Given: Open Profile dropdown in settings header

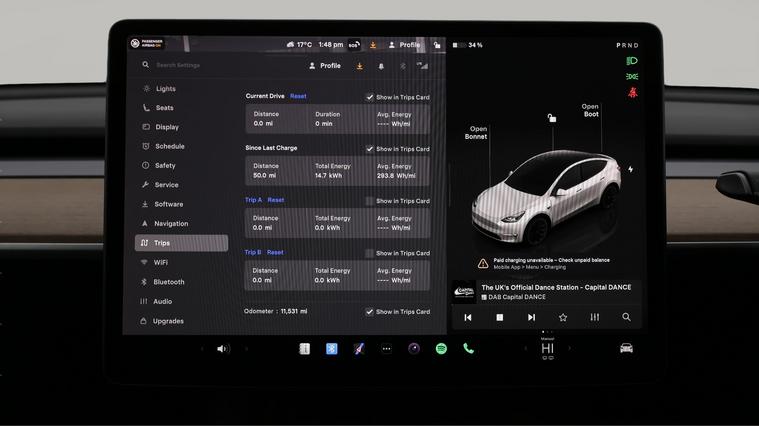Looking at the screenshot, I should pos(324,66).
